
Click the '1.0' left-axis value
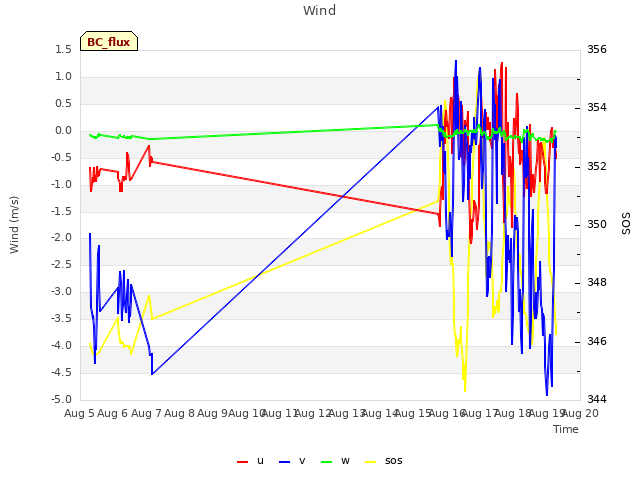coord(64,77)
